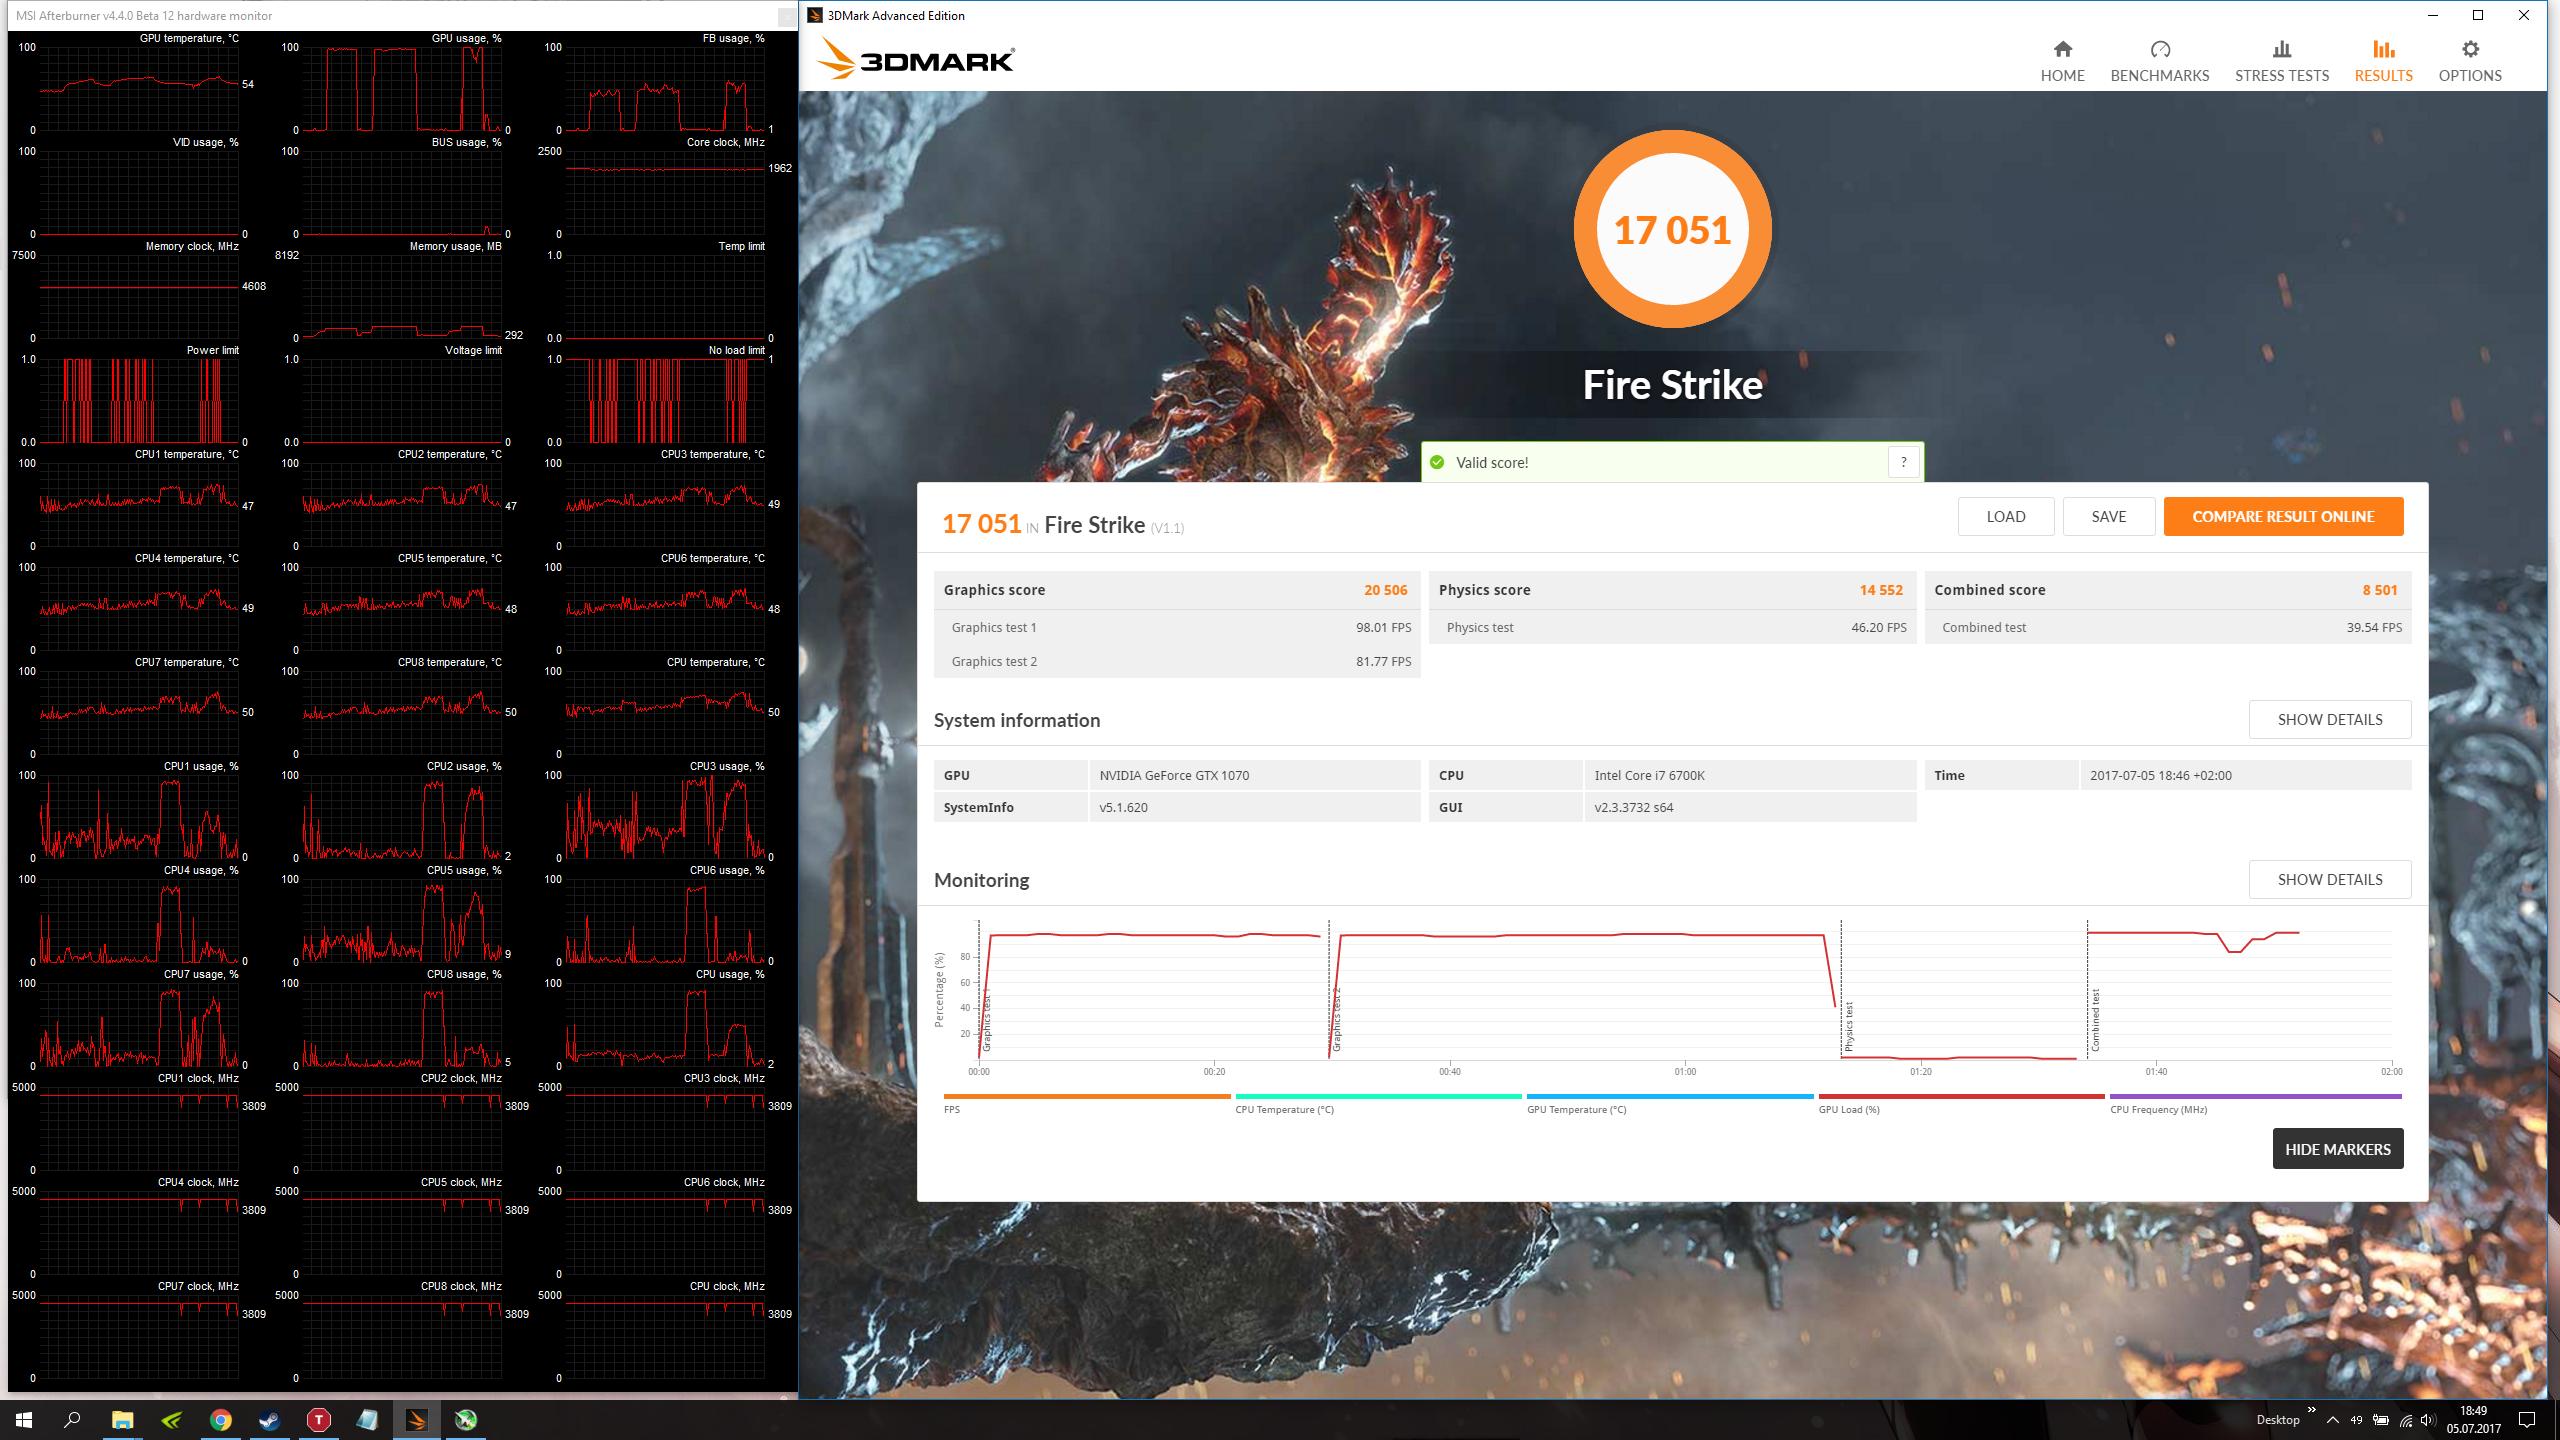The image size is (2560, 1440).
Task: Expand hidden system tray icons chevron
Action: click(2332, 1420)
